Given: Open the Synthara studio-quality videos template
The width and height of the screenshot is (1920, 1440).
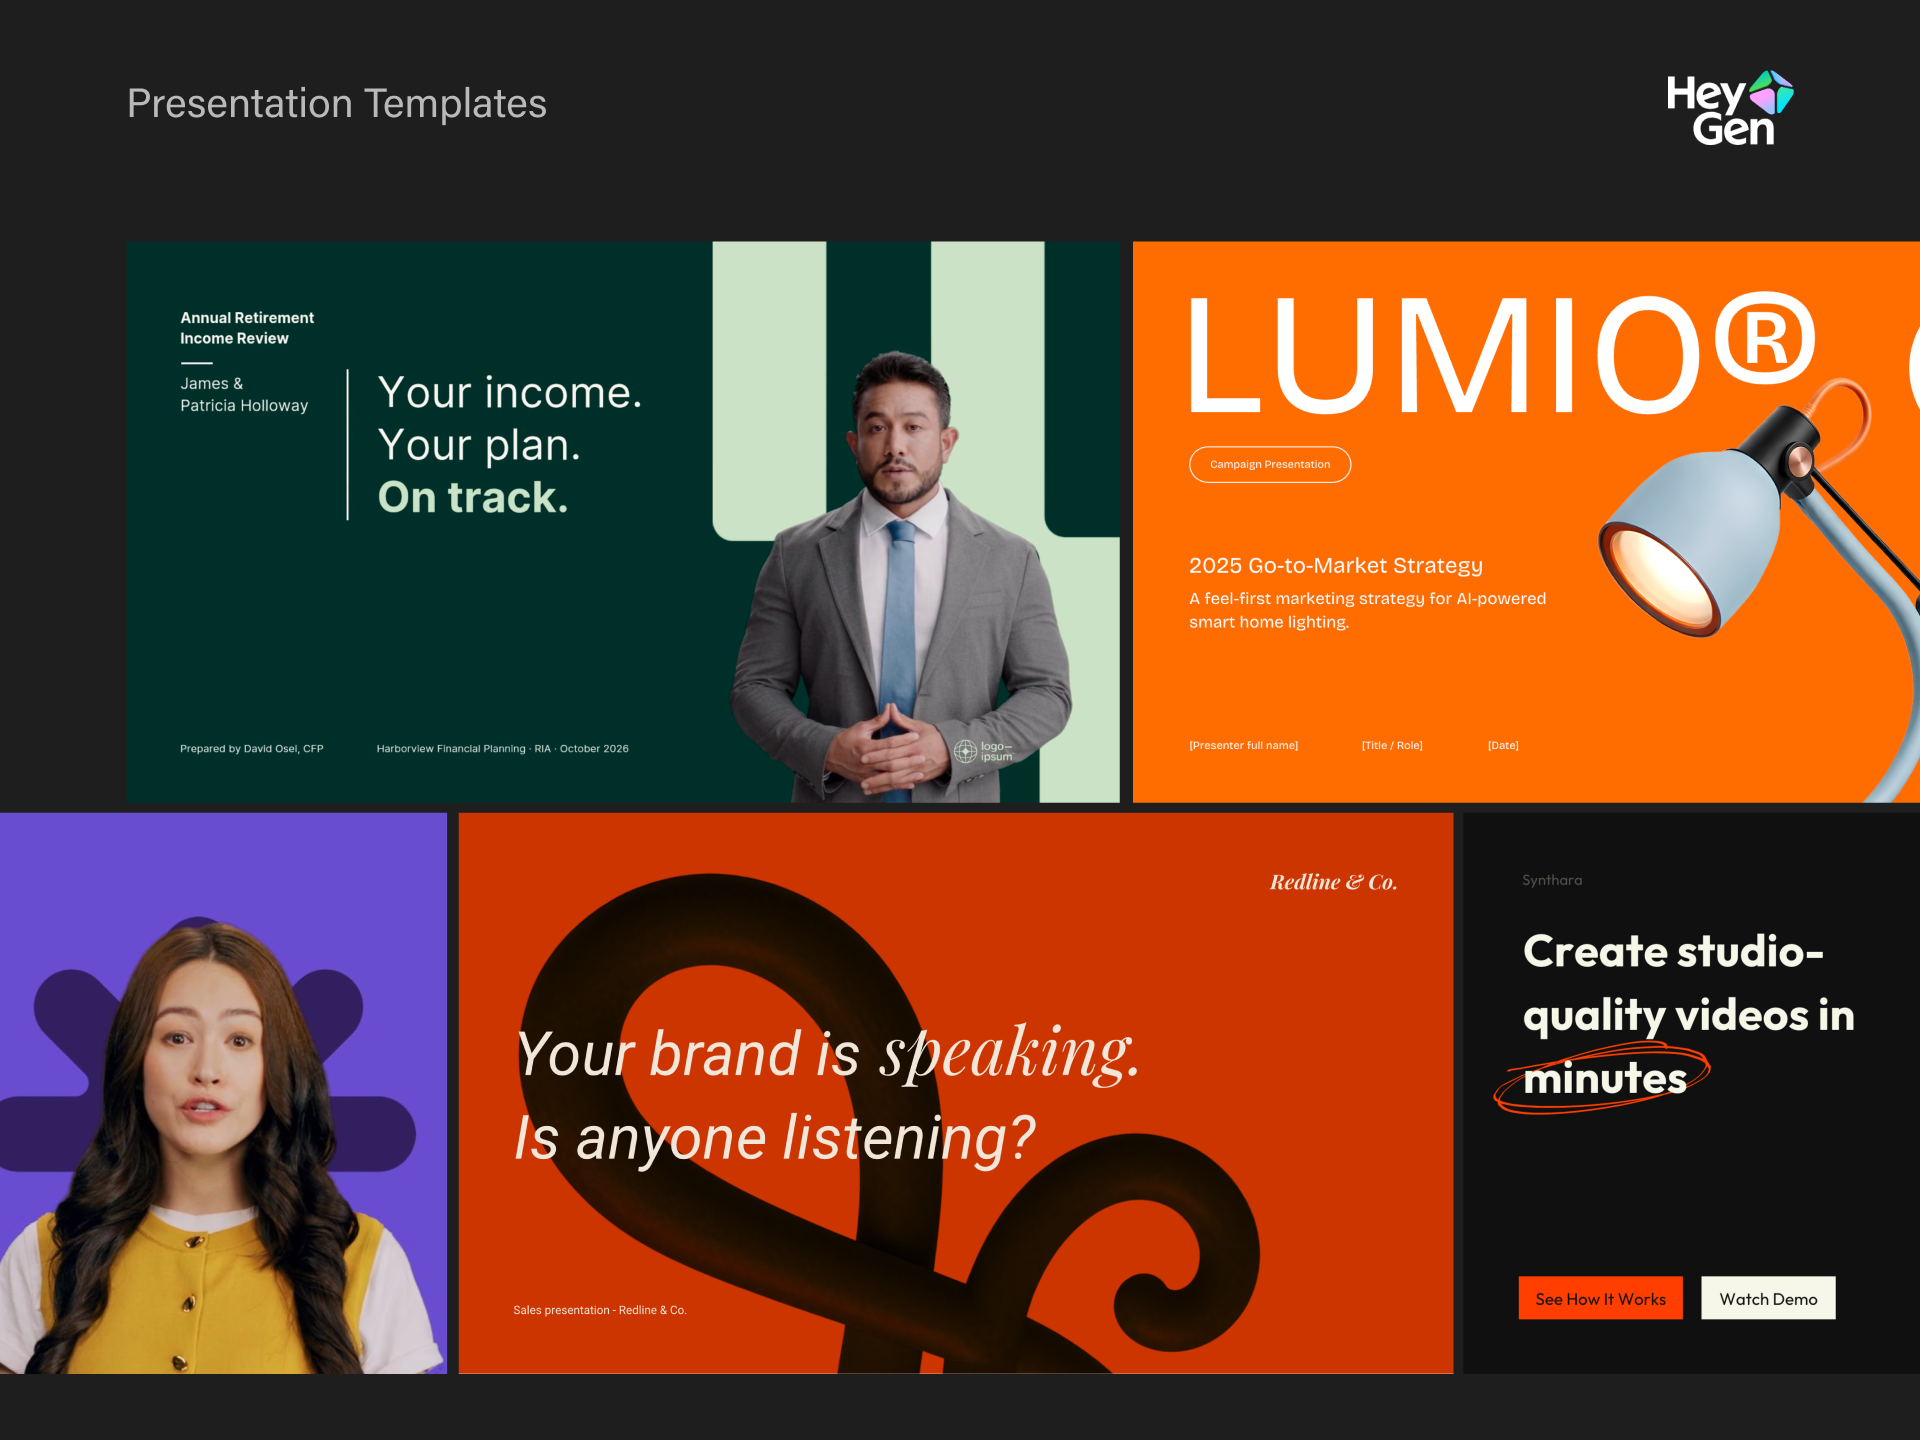Looking at the screenshot, I should 1692,1093.
